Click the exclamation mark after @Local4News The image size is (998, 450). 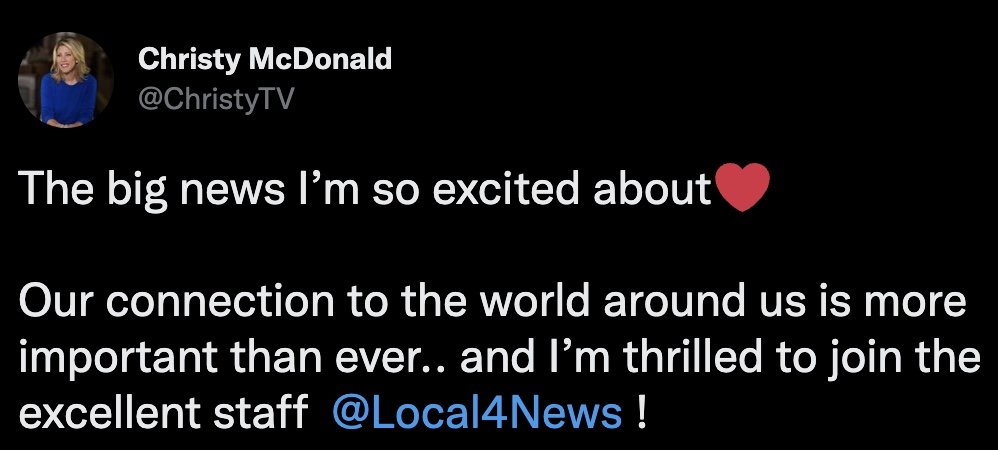(641, 412)
